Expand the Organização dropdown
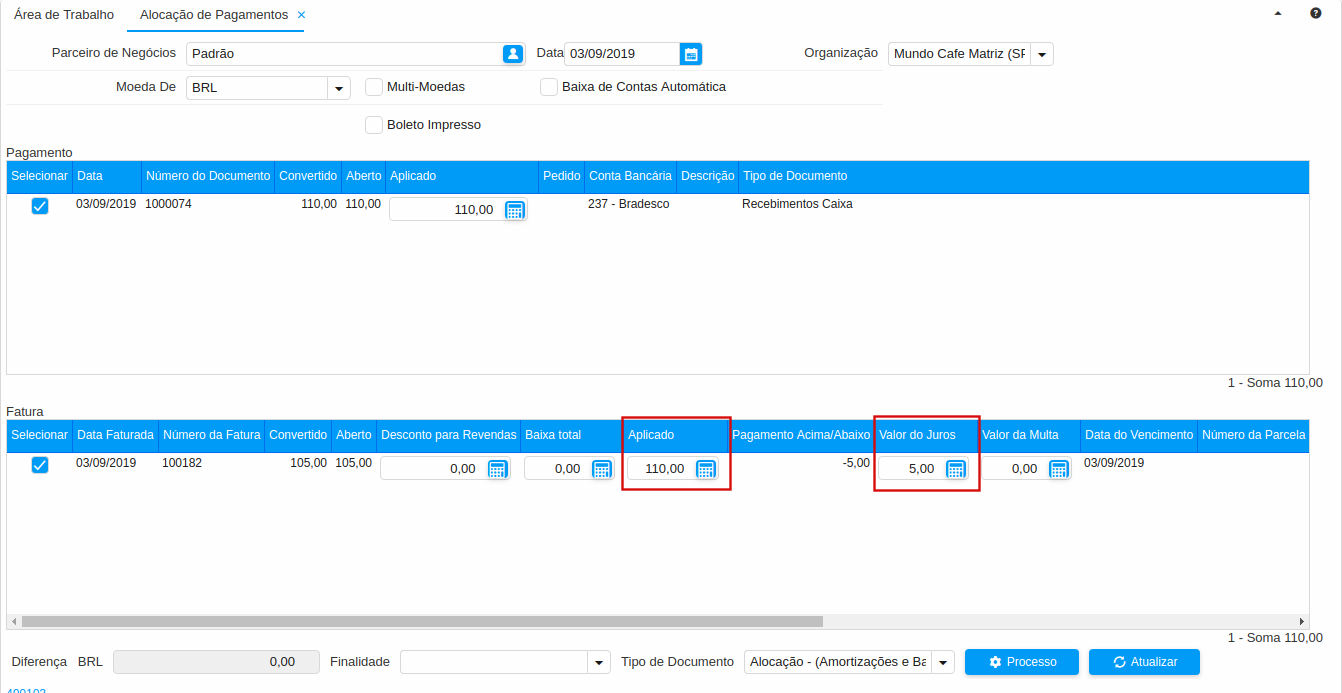The height and width of the screenshot is (693, 1342). coord(1041,54)
